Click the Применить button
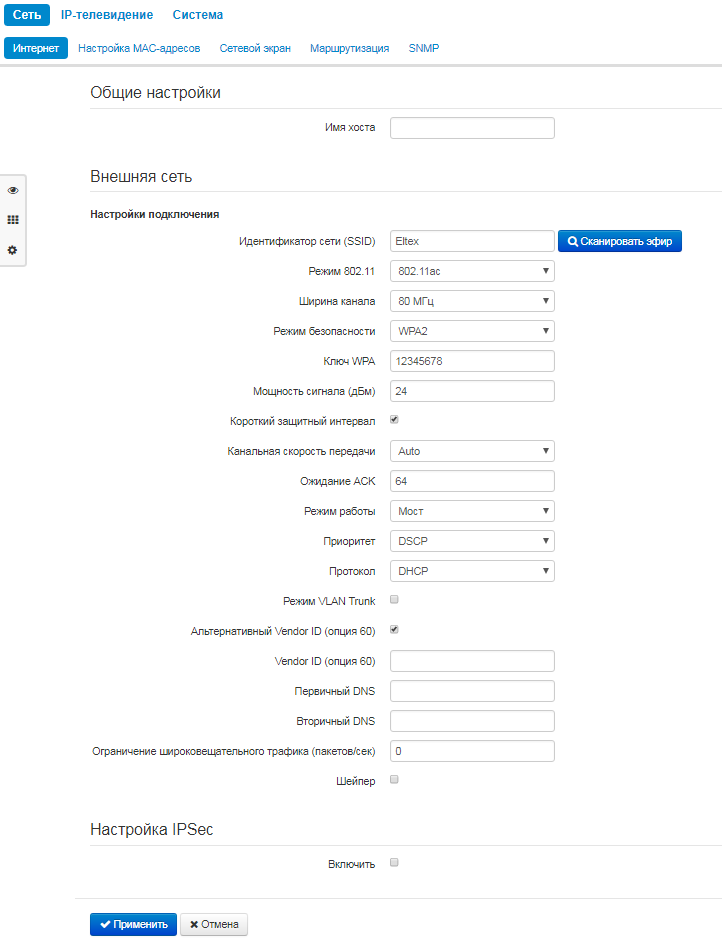The height and width of the screenshot is (949, 722). [x=133, y=925]
